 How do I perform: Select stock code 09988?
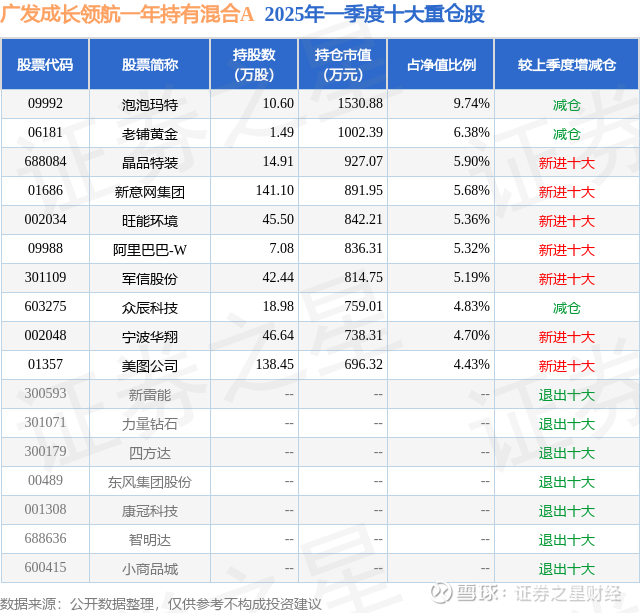tap(45, 249)
